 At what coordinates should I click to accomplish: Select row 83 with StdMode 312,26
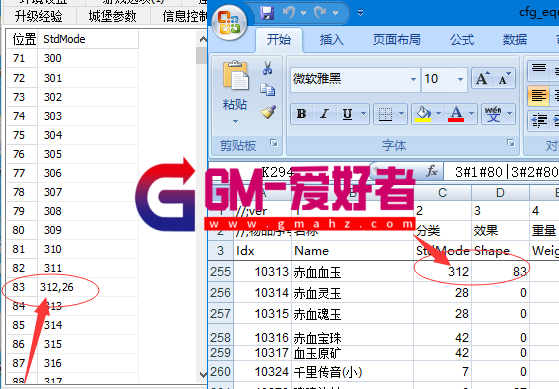coord(72,287)
